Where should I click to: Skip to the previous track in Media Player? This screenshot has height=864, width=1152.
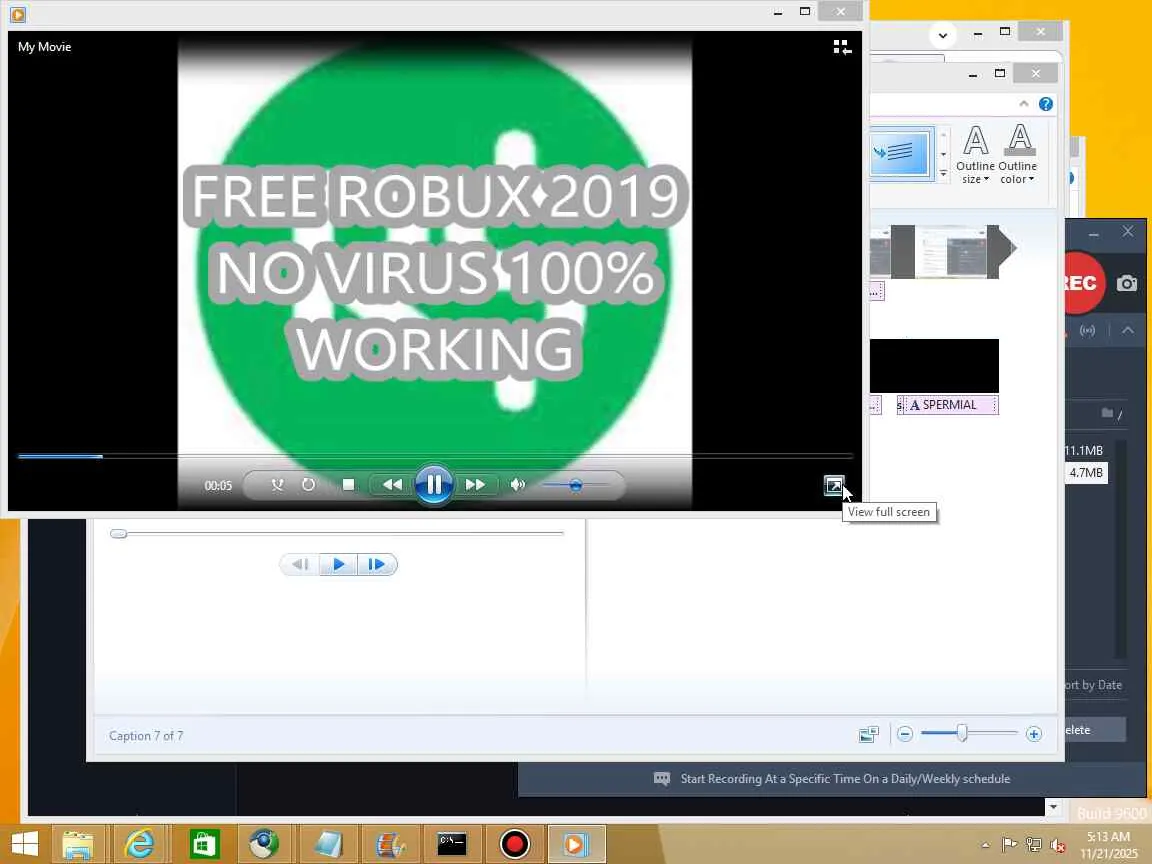[392, 485]
